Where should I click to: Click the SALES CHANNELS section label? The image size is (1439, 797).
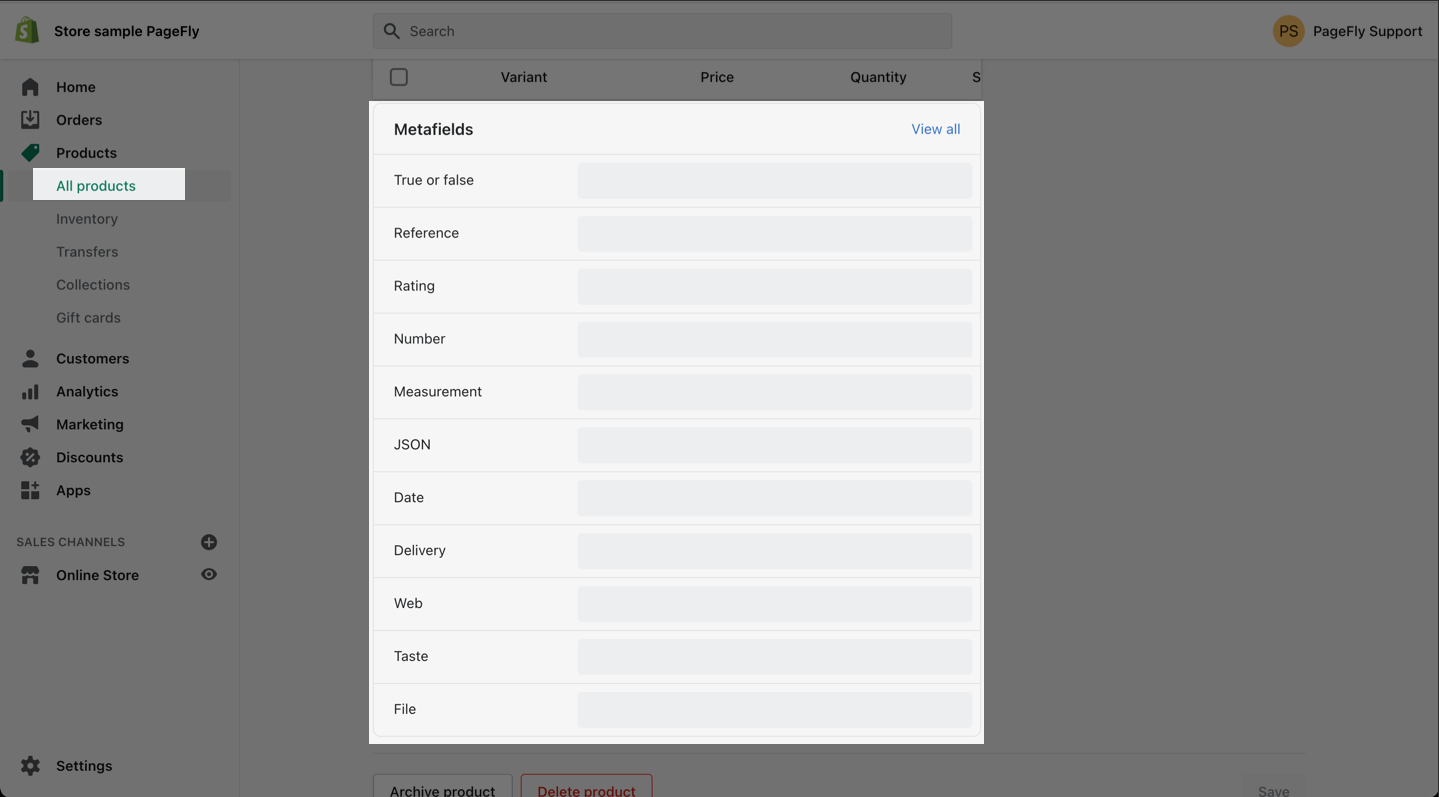[x=71, y=542]
